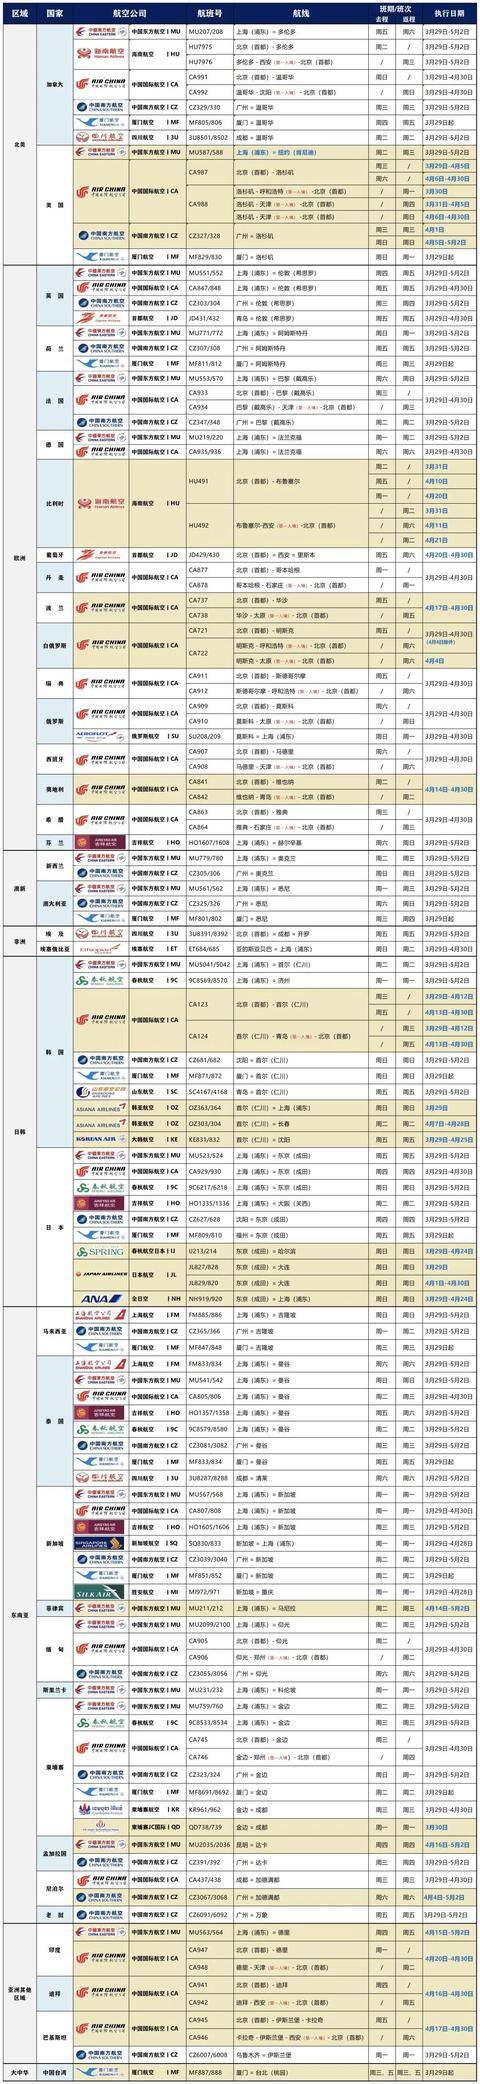The image size is (480, 2084).
Task: Click the SilkAir logo beside MI972/971
Action: click(x=100, y=1590)
